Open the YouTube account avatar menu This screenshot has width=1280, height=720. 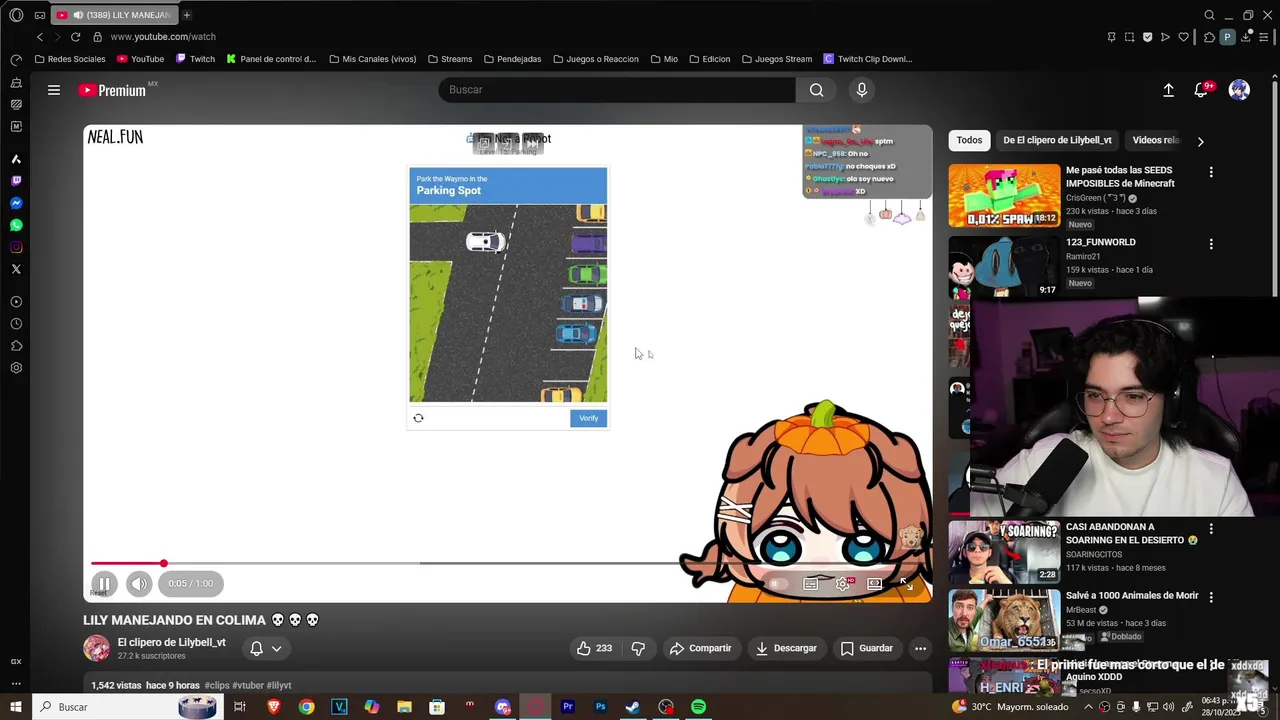point(1239,90)
